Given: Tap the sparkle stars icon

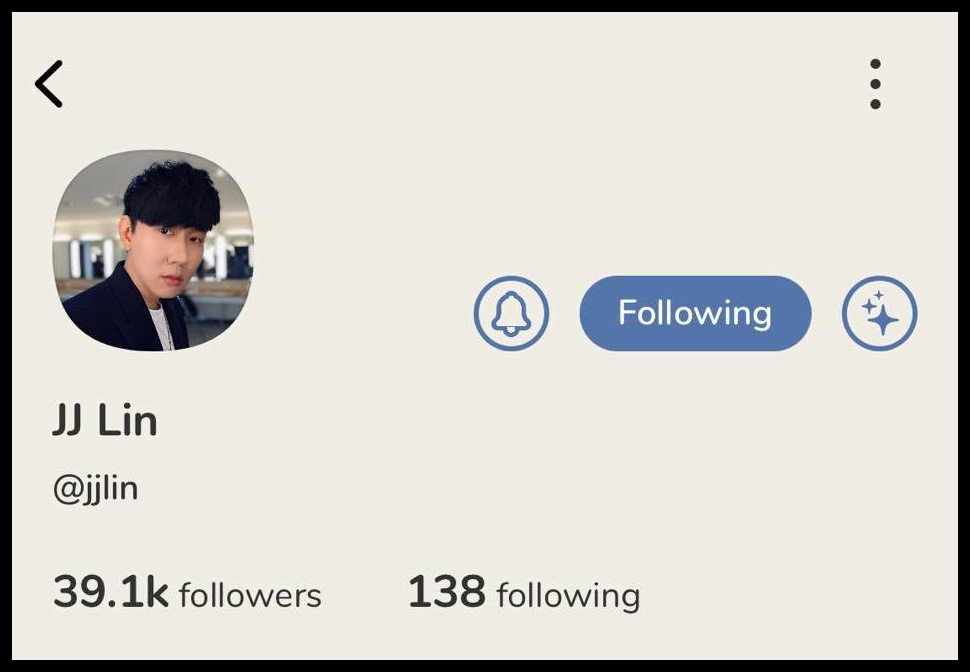Looking at the screenshot, I should pyautogui.click(x=879, y=313).
